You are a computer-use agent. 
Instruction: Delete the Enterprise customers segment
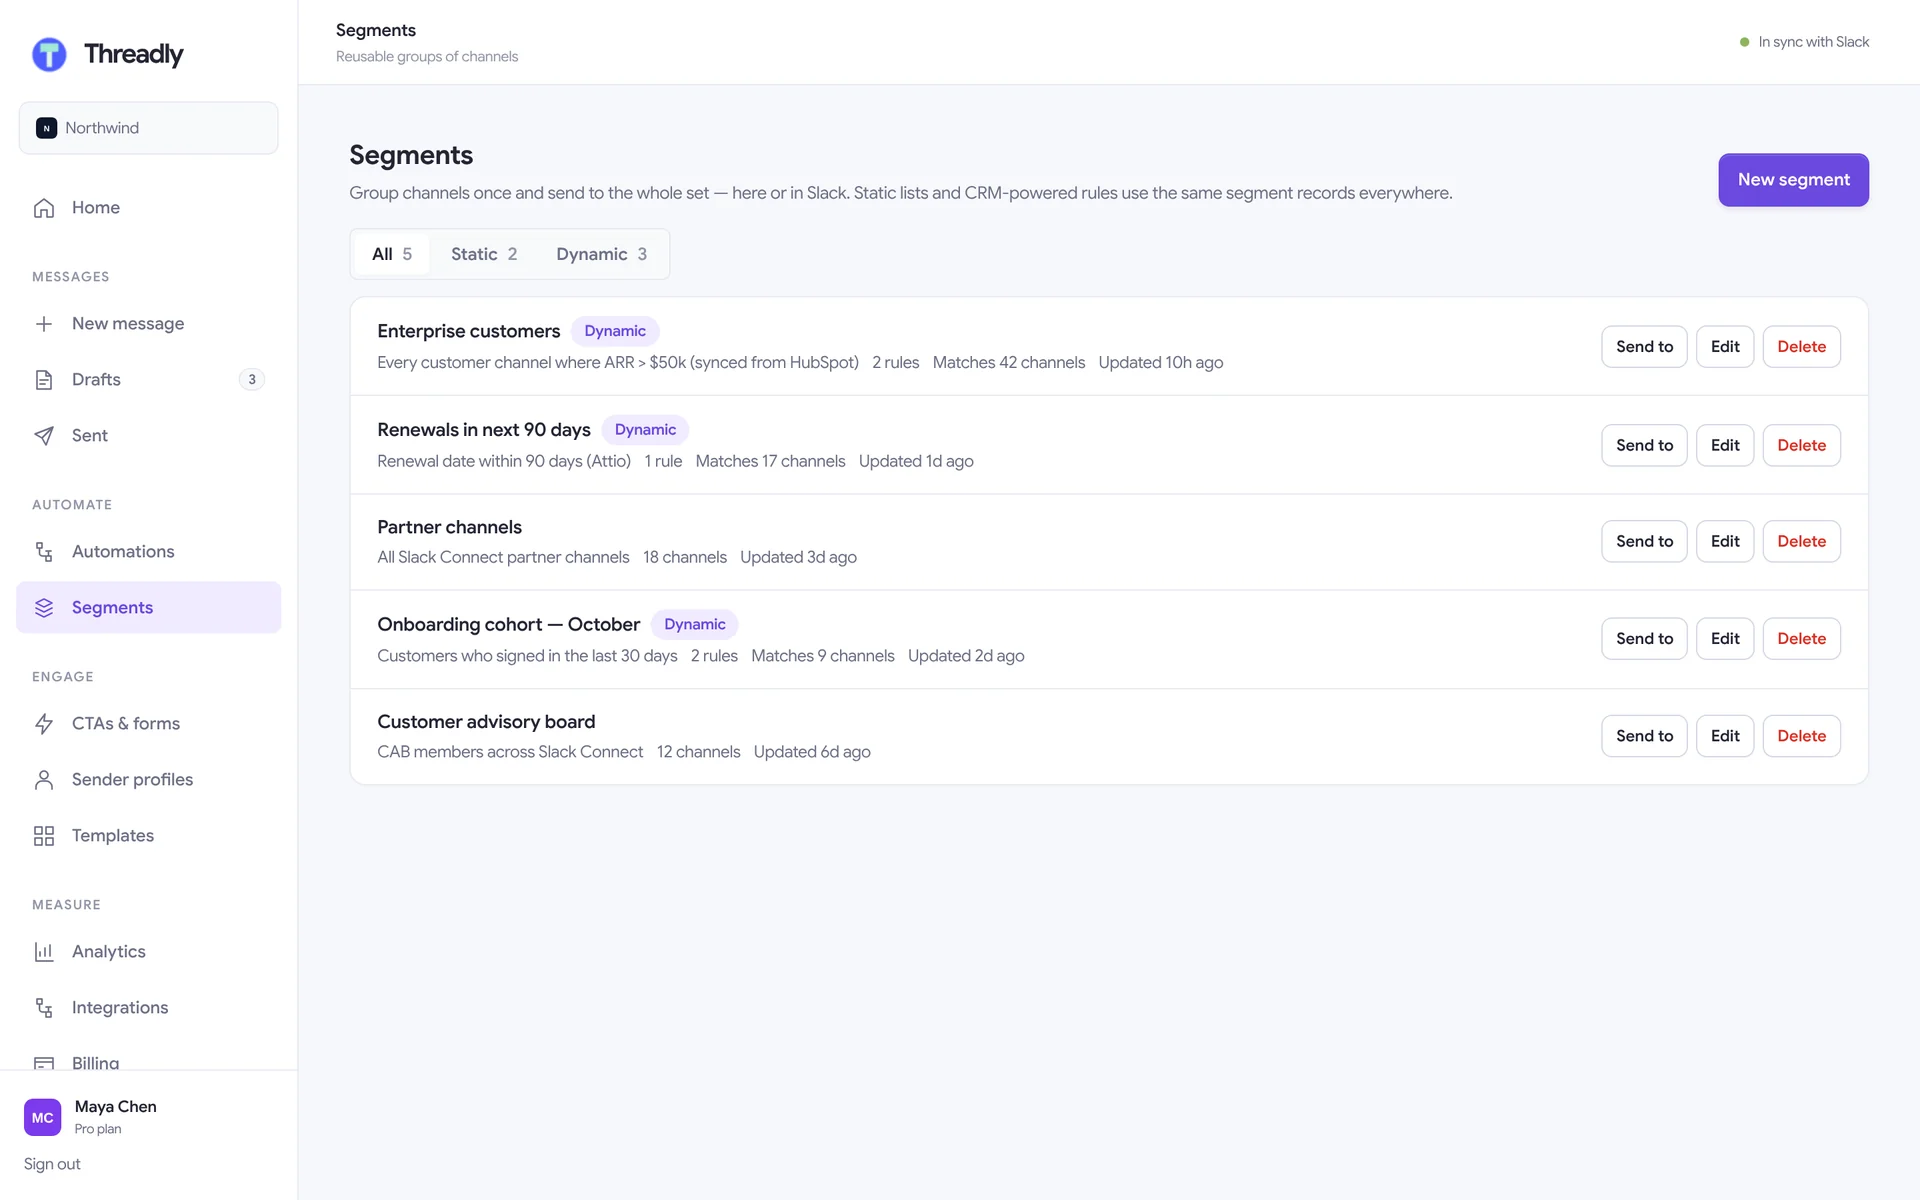1801,347
